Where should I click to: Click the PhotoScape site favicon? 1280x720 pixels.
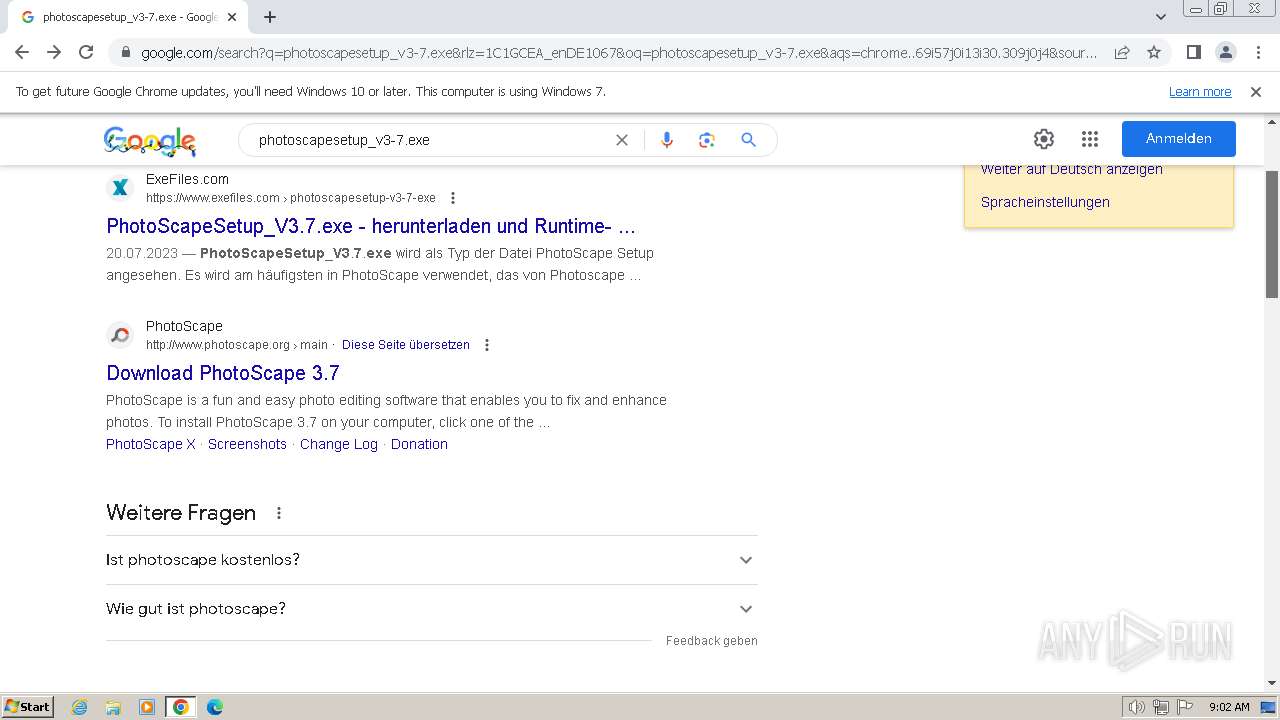[x=120, y=334]
